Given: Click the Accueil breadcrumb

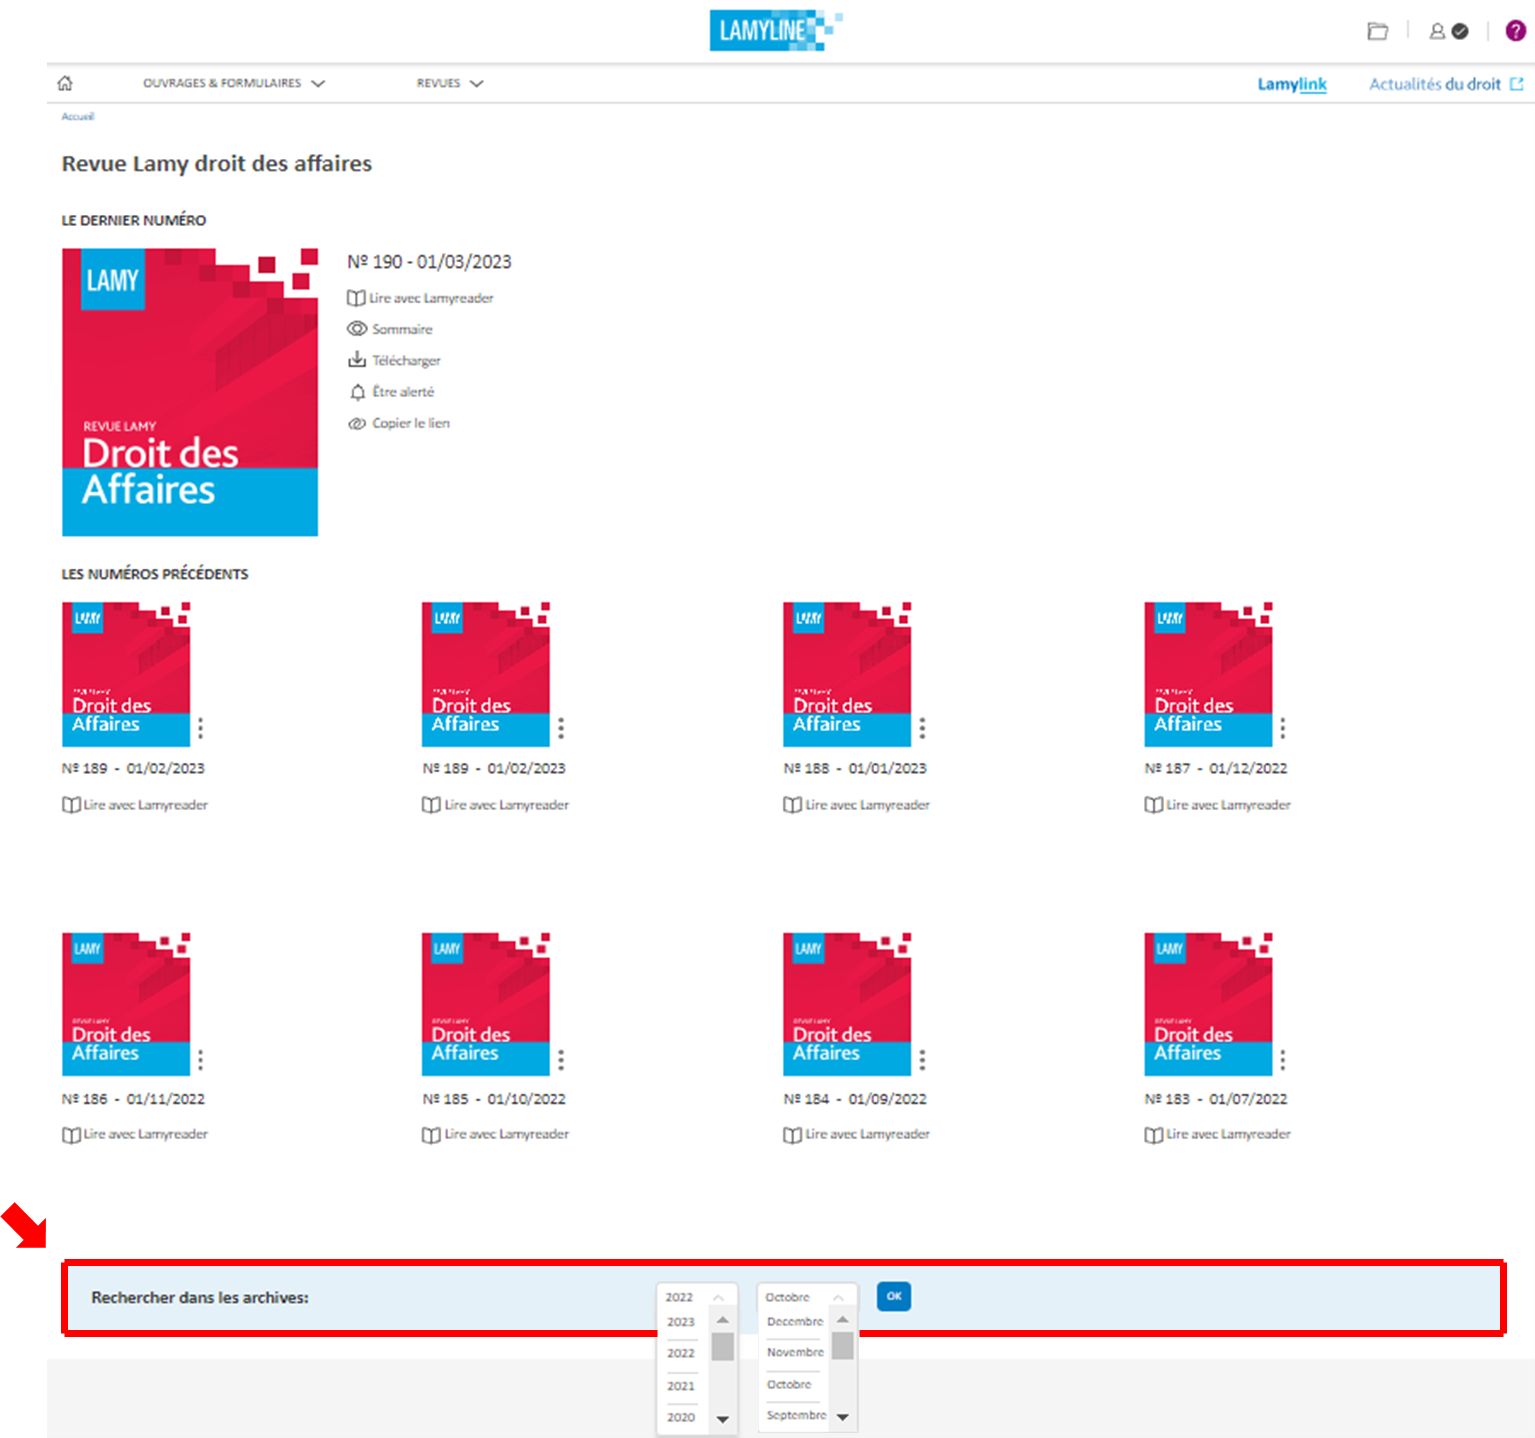Looking at the screenshot, I should tap(78, 116).
